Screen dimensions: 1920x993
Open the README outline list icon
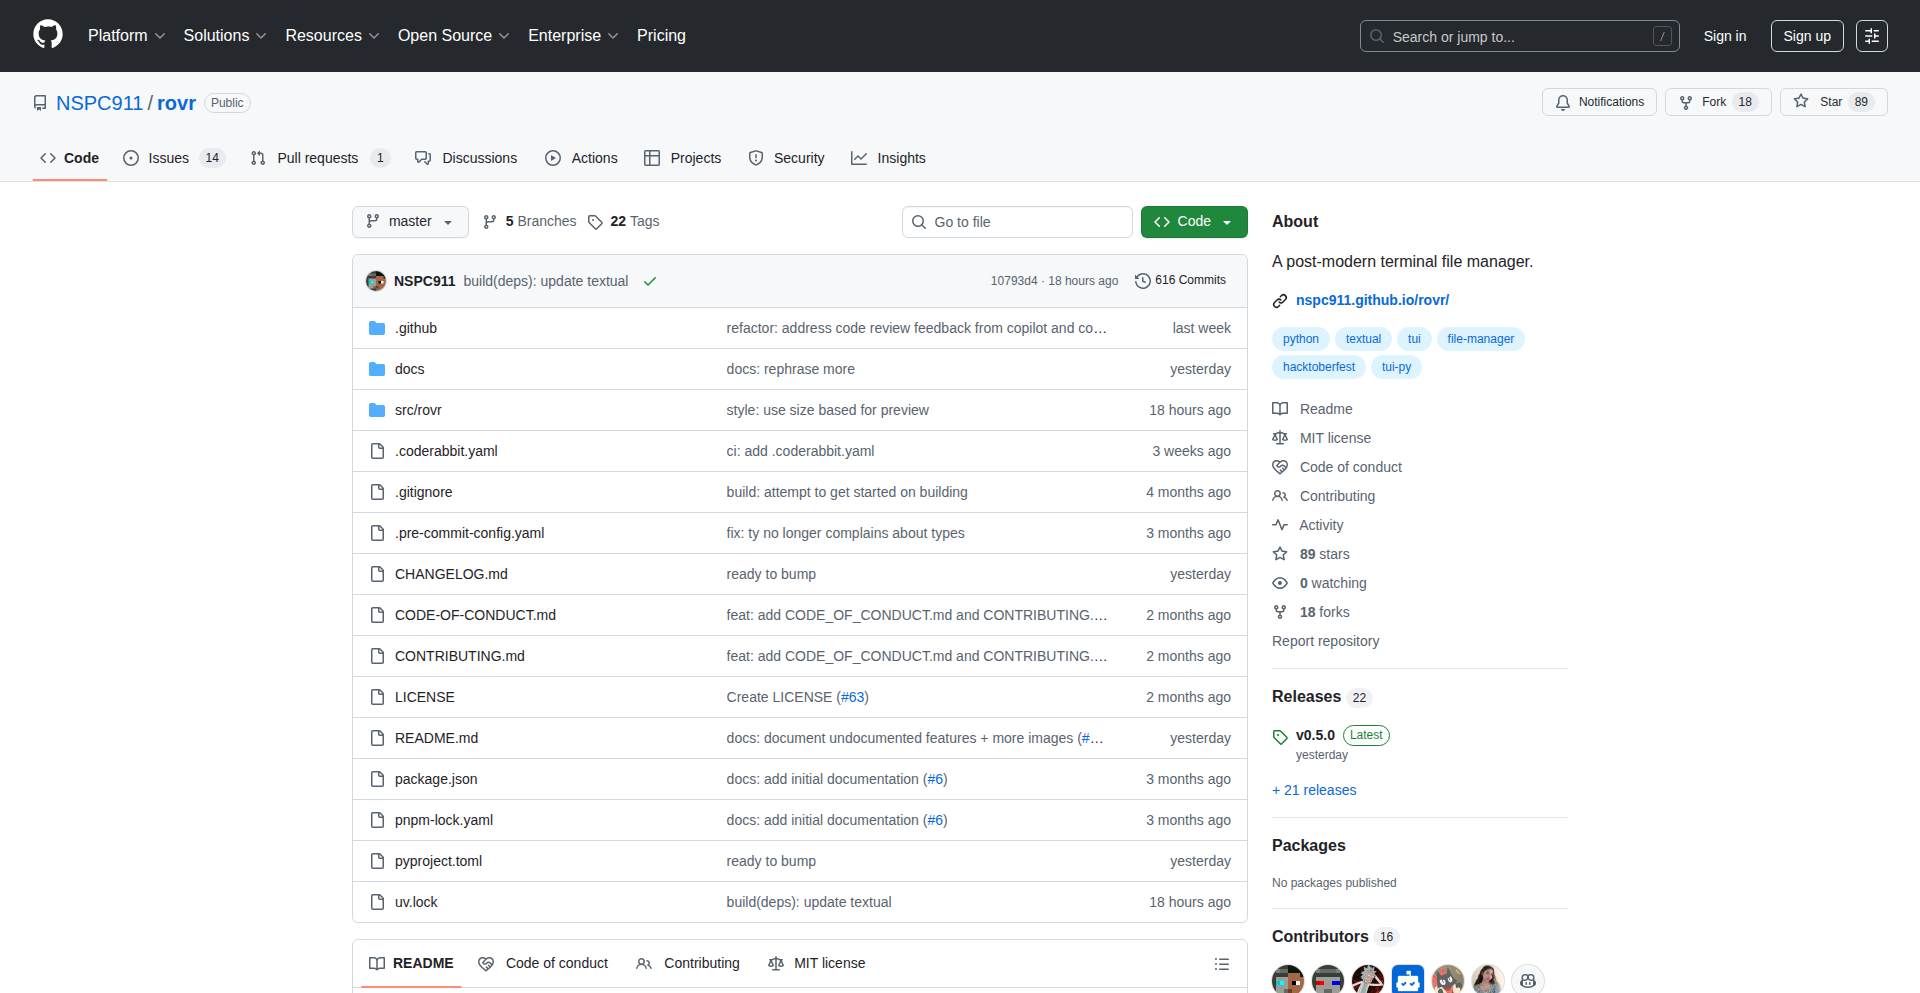click(x=1221, y=964)
